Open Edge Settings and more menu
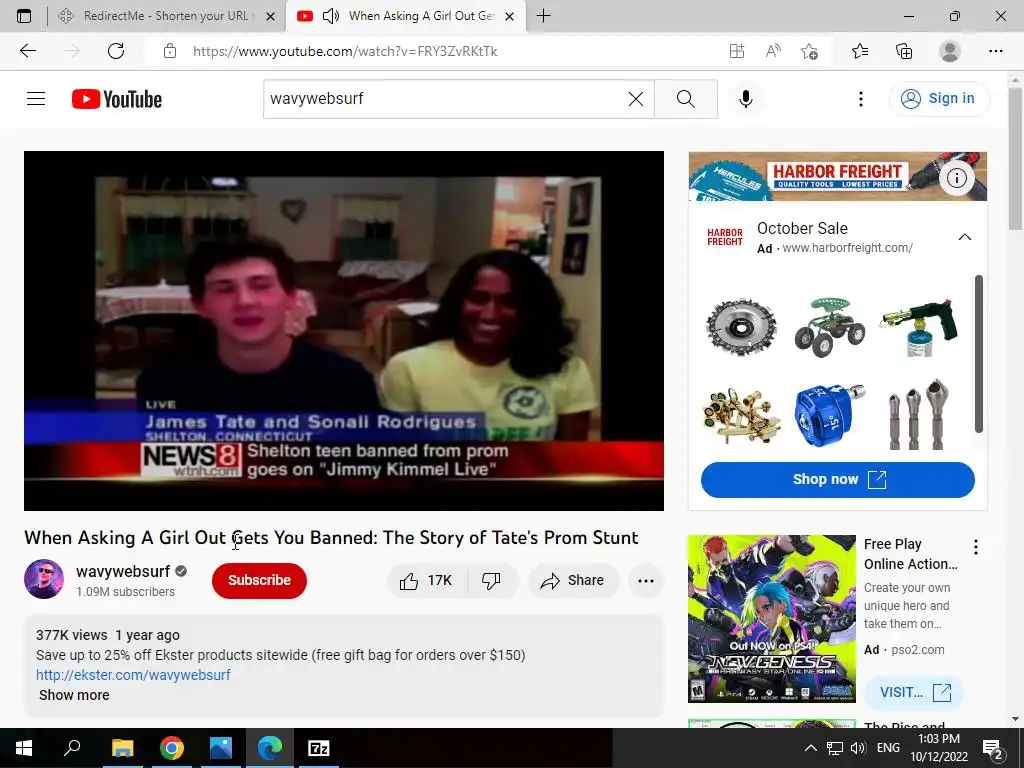1024x768 pixels. click(x=995, y=51)
